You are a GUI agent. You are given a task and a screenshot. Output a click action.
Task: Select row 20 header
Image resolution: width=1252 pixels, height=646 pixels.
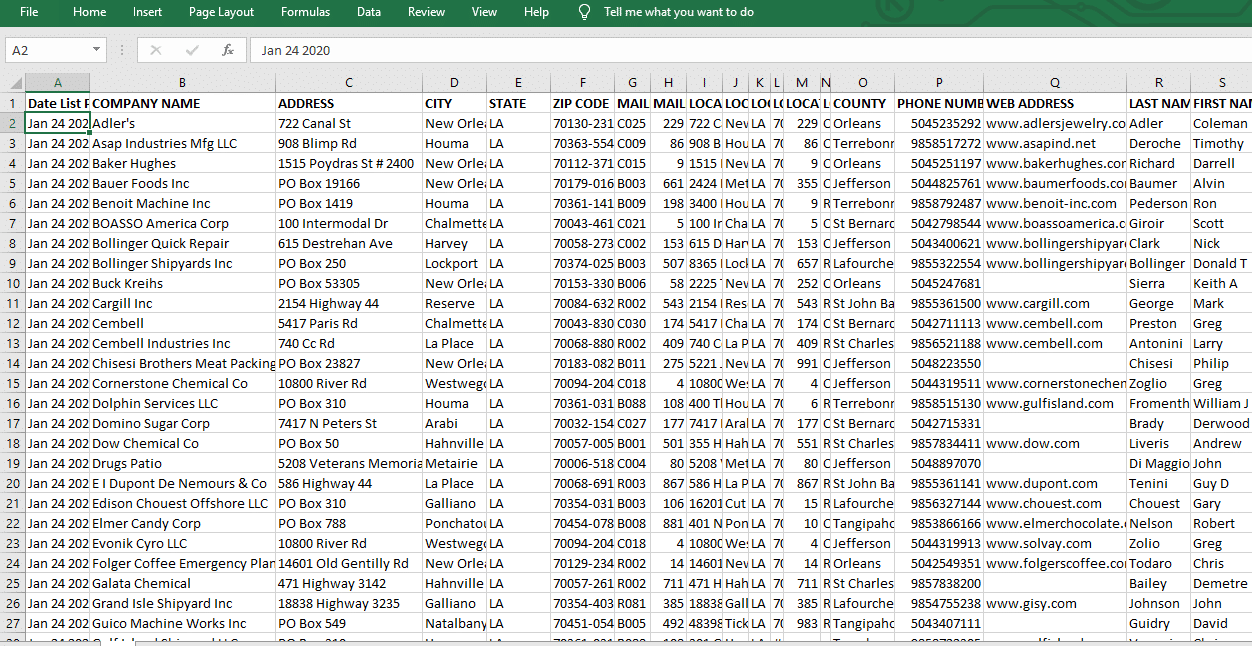[x=13, y=483]
